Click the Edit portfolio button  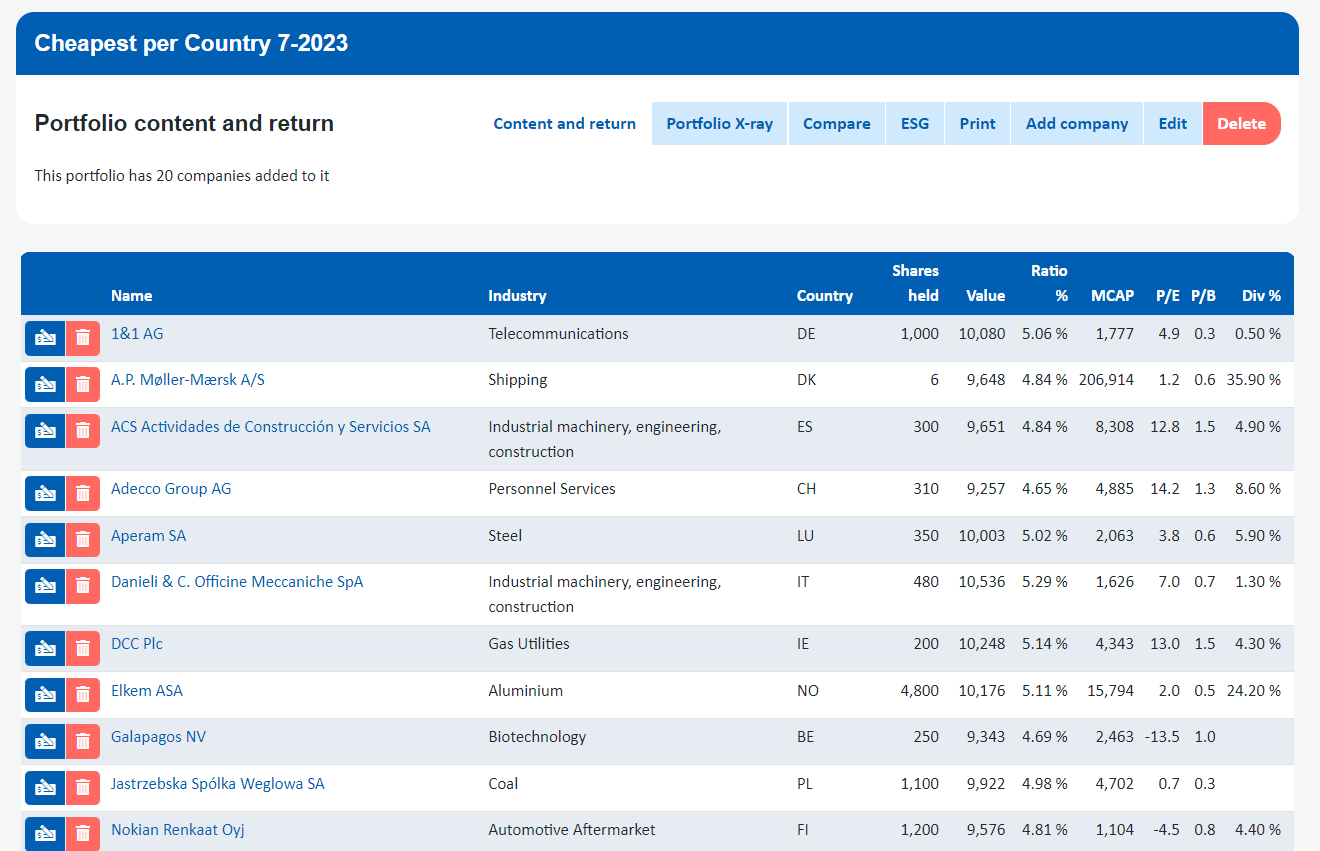[1173, 124]
